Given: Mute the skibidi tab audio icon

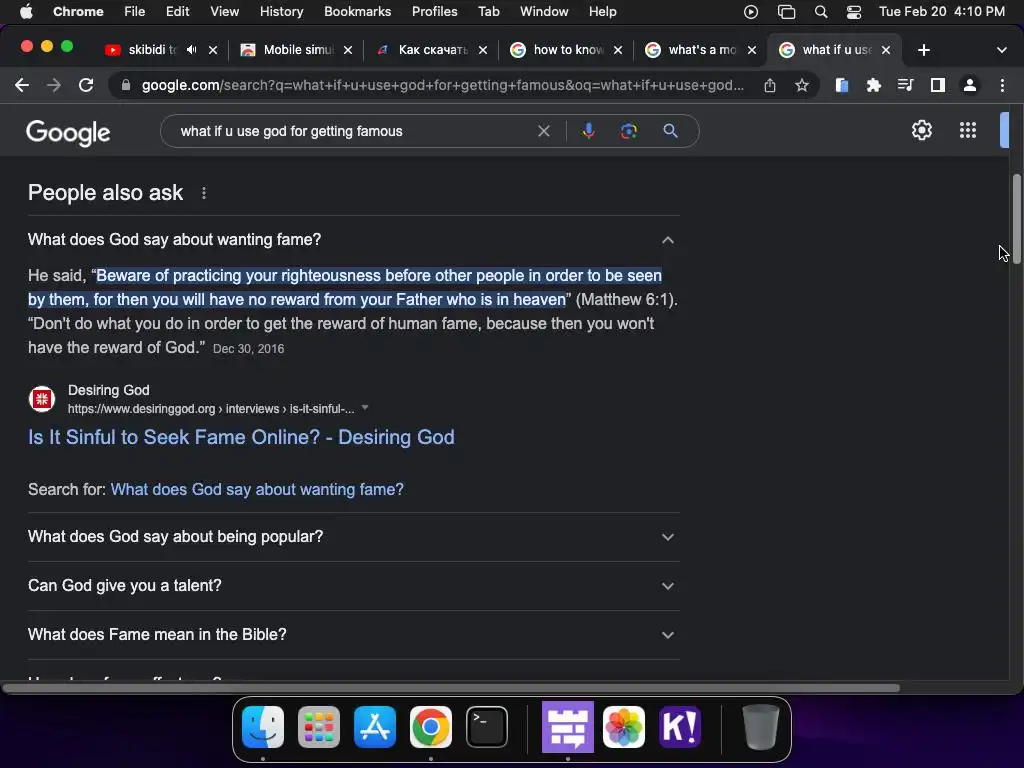Looking at the screenshot, I should click(x=191, y=50).
